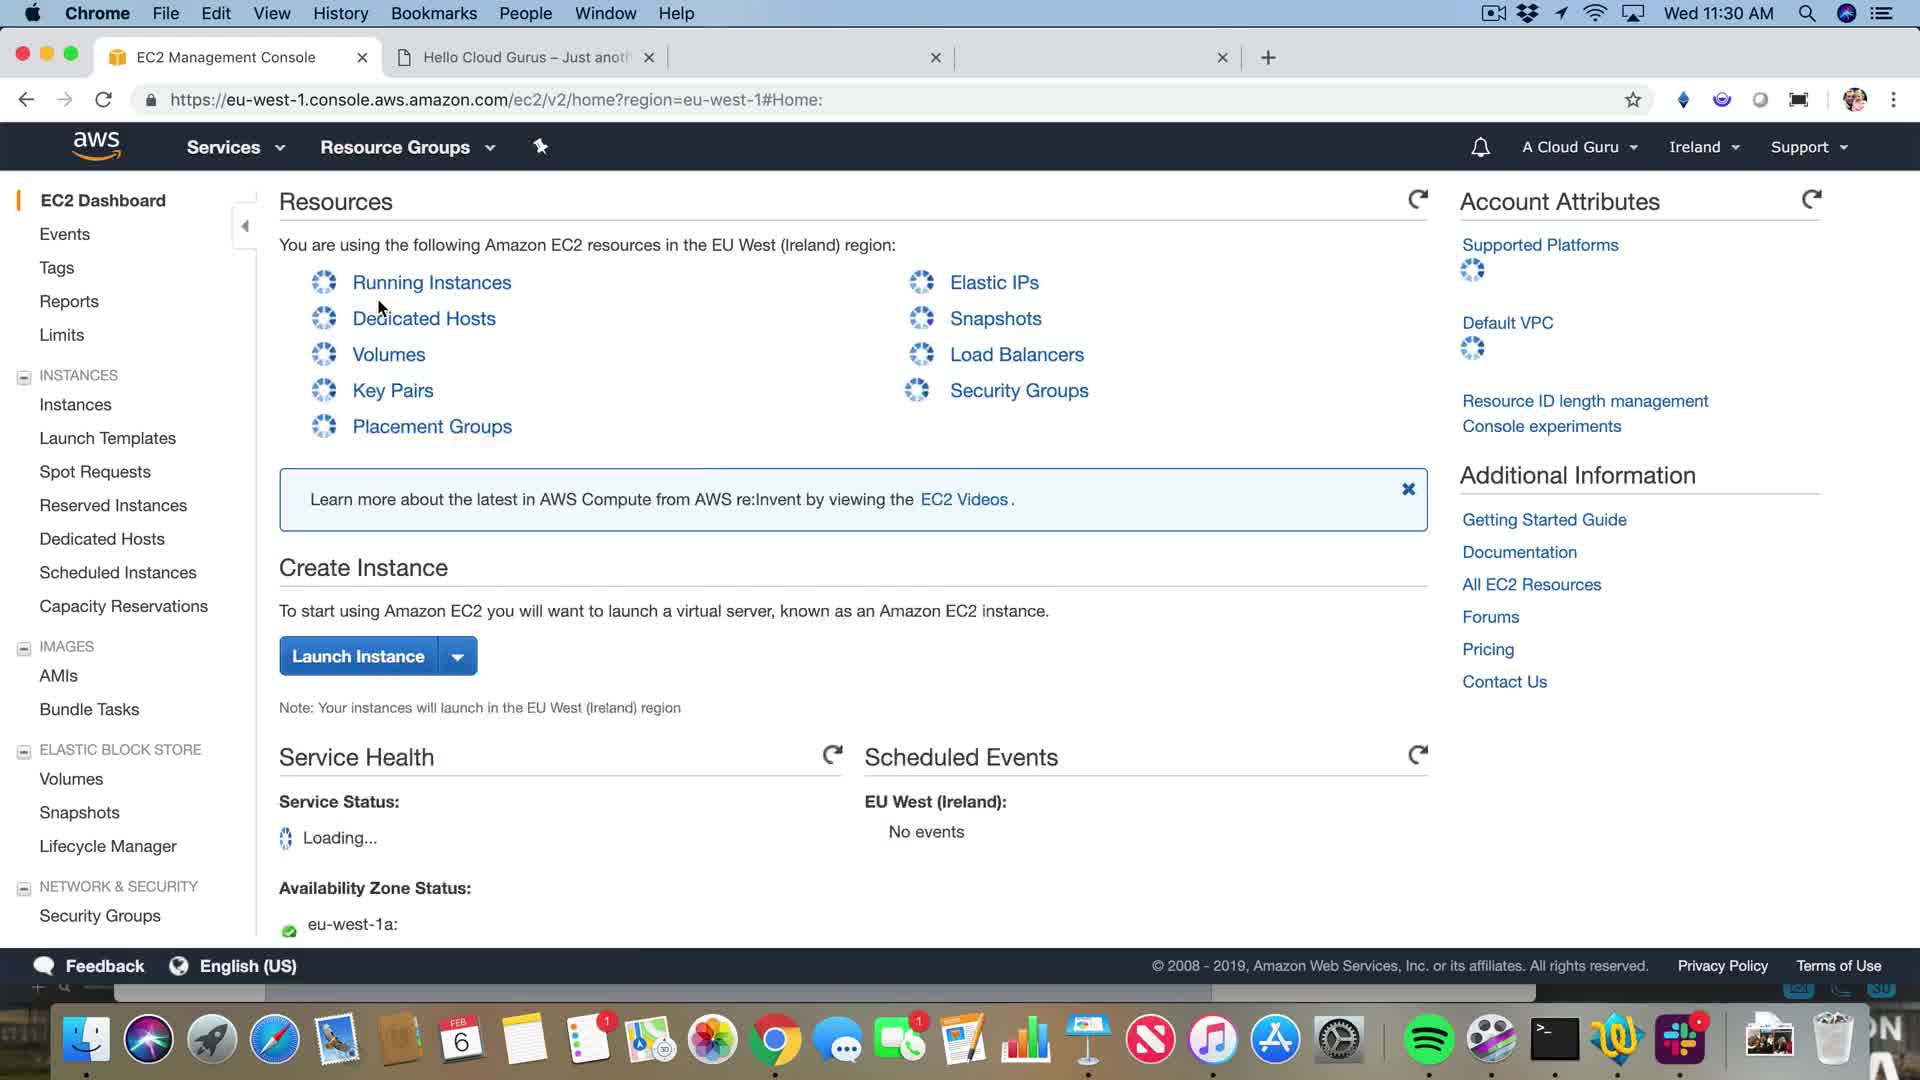
Task: Open the AWS notifications bell
Action: 1480,147
